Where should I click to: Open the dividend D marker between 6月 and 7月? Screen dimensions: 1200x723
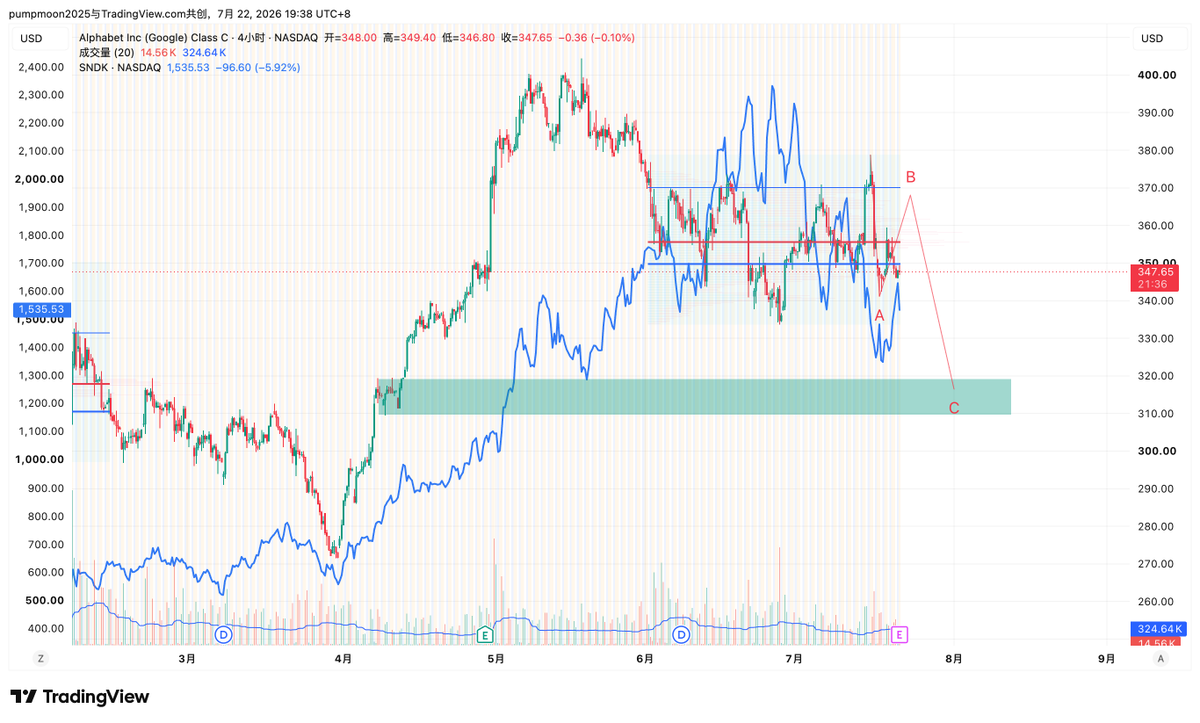tap(682, 634)
